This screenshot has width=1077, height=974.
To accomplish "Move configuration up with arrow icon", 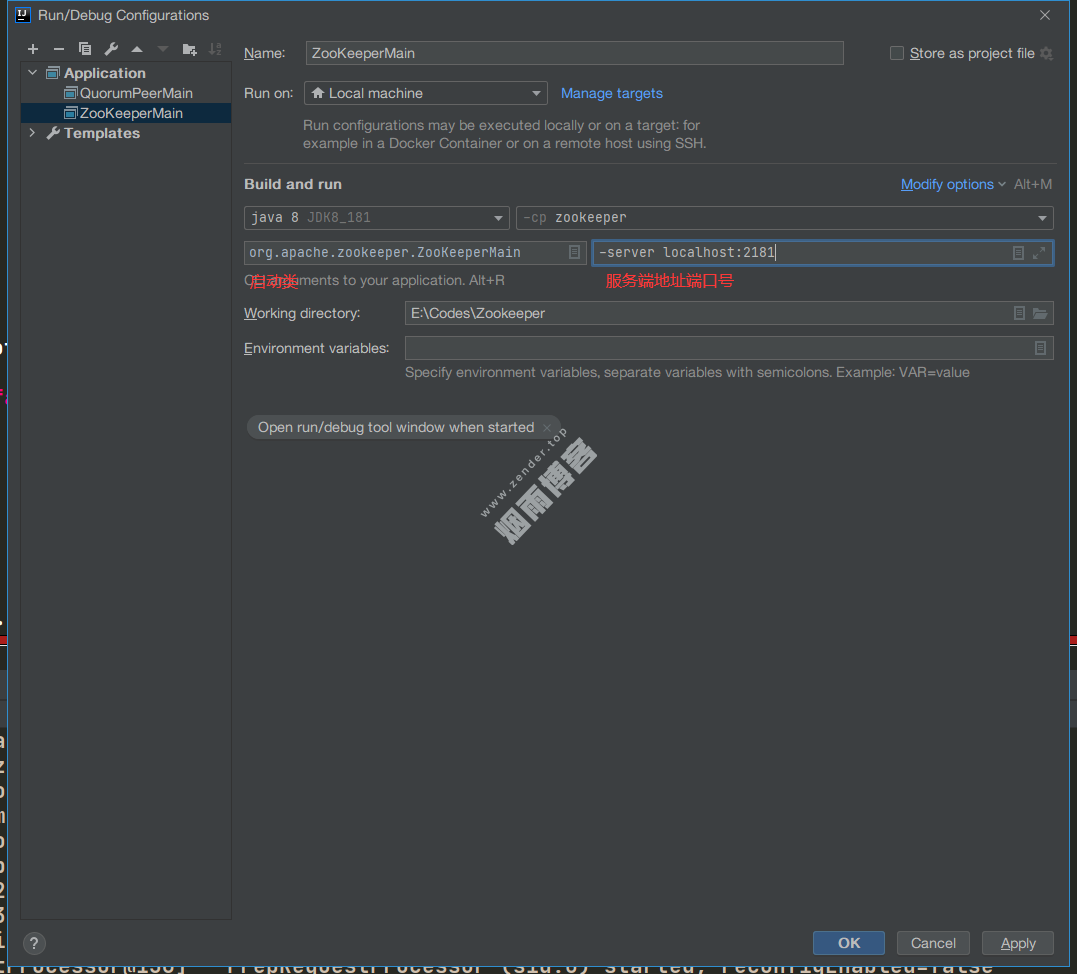I will [x=137, y=49].
